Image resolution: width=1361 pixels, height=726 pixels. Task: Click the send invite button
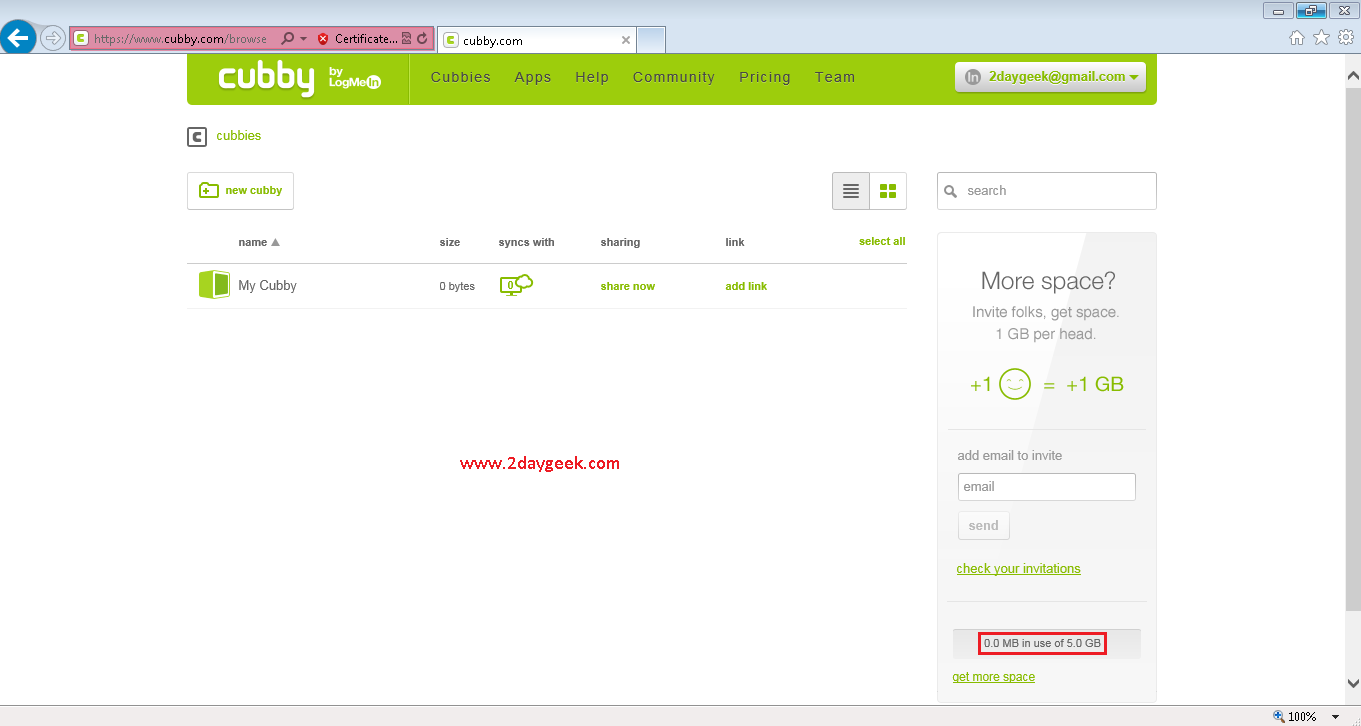[x=984, y=526]
